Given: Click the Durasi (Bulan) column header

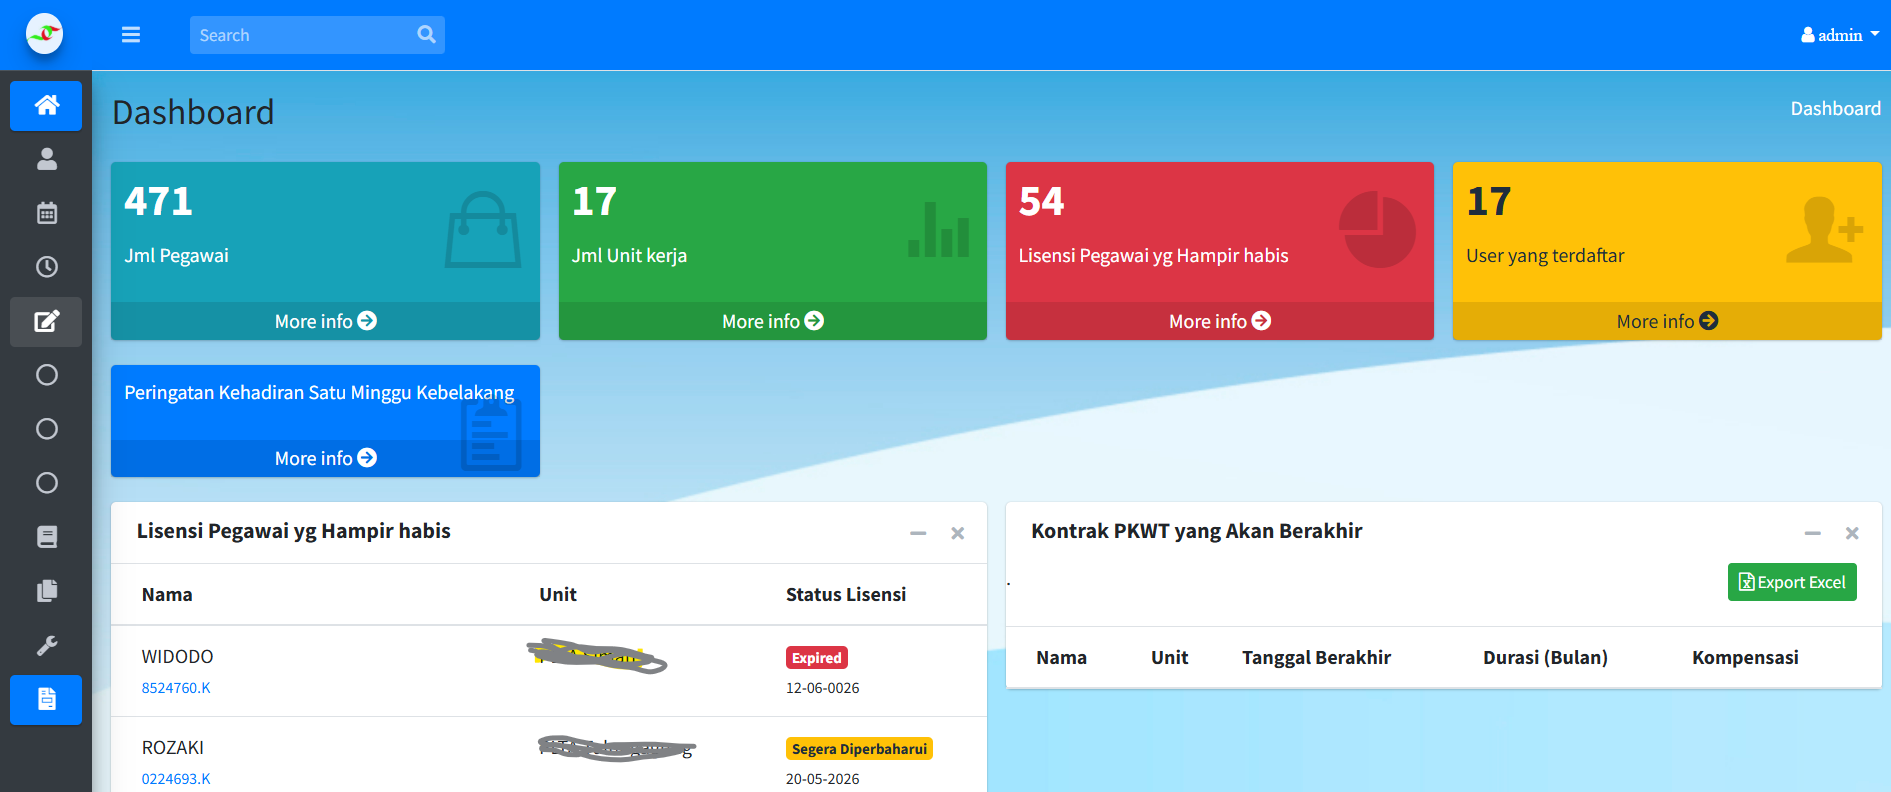Looking at the screenshot, I should [1545, 657].
